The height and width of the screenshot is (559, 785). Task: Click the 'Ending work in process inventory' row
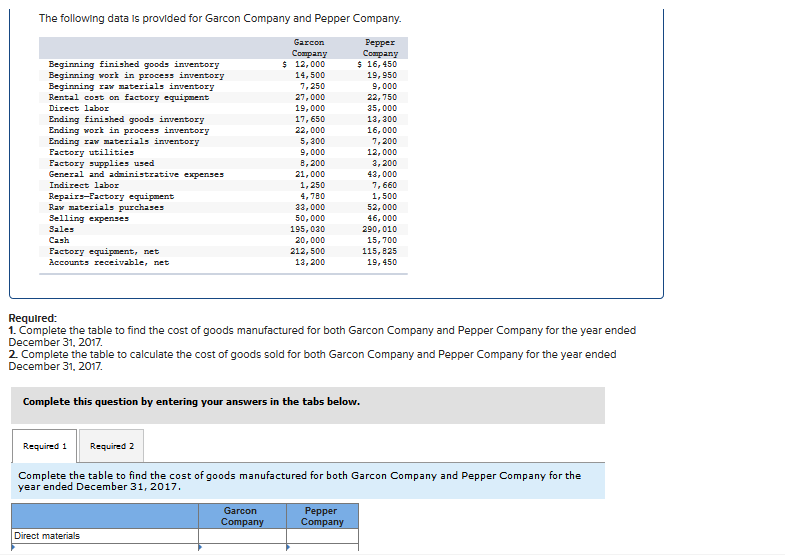pyautogui.click(x=223, y=131)
